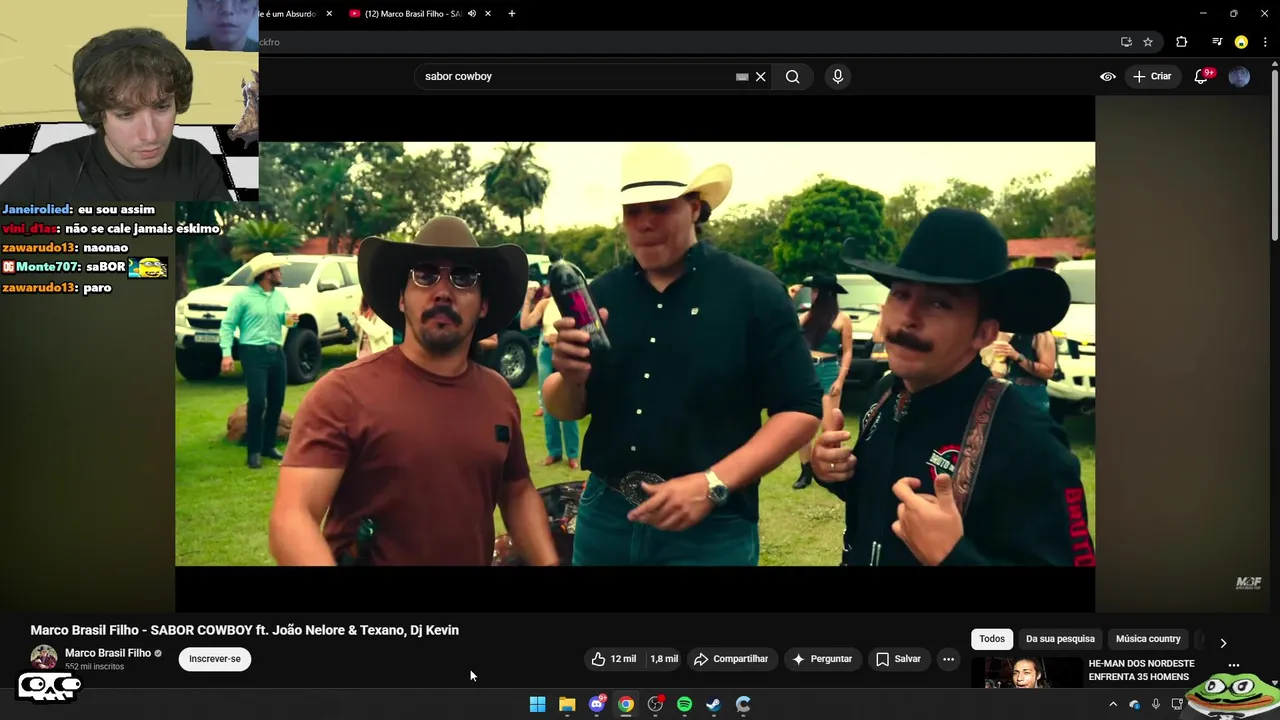The height and width of the screenshot is (720, 1280).
Task: Open the Criar create button
Action: coord(1152,77)
